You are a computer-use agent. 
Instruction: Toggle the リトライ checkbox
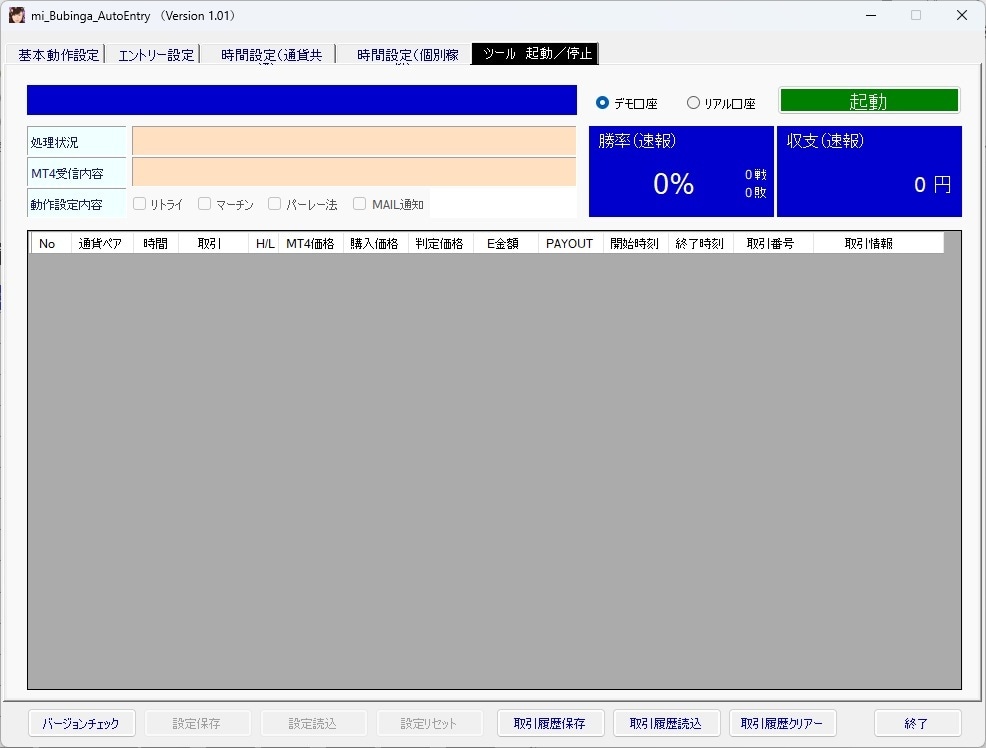click(140, 204)
